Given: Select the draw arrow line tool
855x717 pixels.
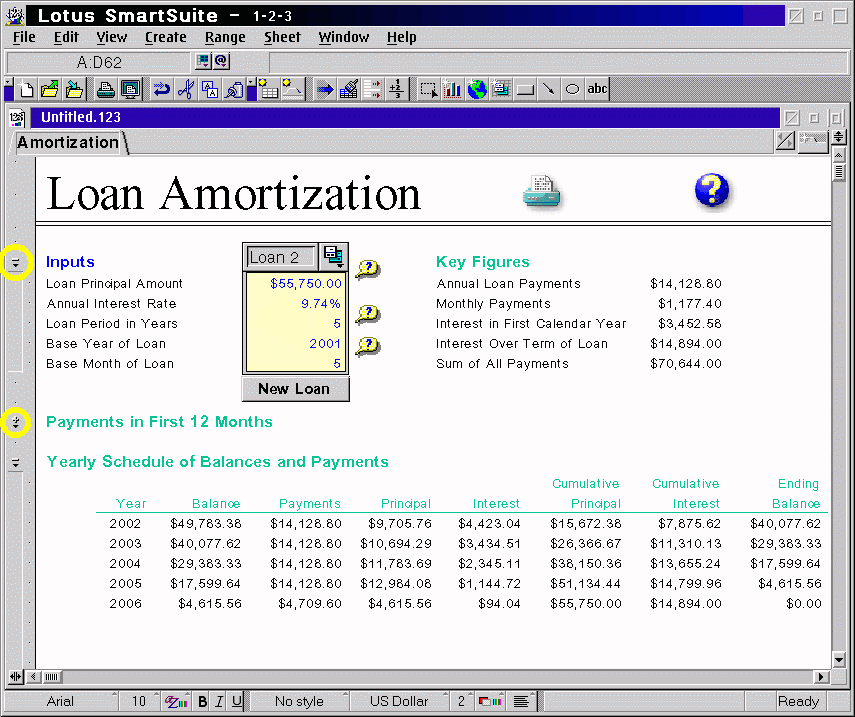Looking at the screenshot, I should pyautogui.click(x=549, y=89).
